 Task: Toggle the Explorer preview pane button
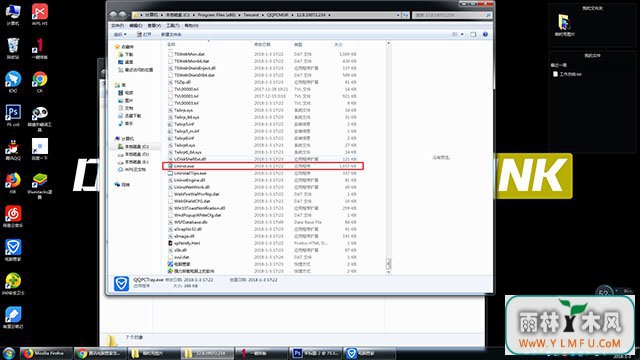[x=473, y=34]
